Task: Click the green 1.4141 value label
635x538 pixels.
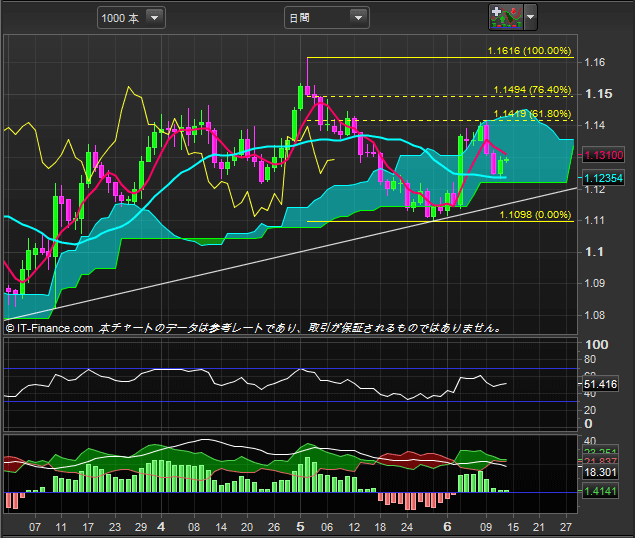Action: [x=600, y=491]
